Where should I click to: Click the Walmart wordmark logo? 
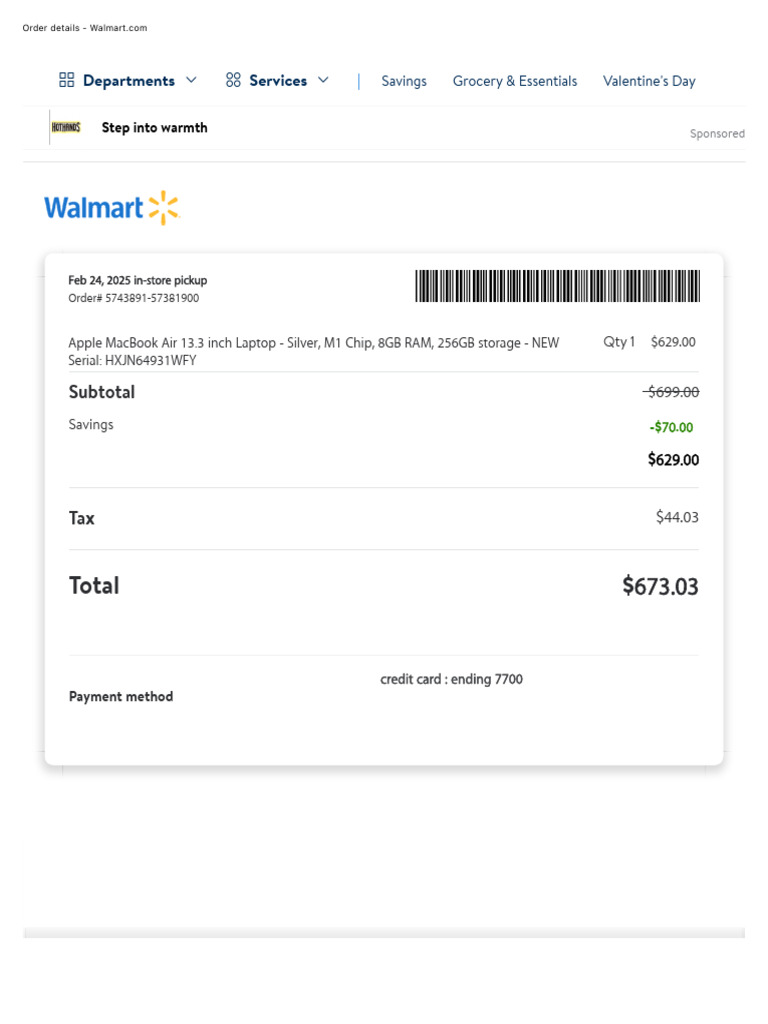point(94,208)
